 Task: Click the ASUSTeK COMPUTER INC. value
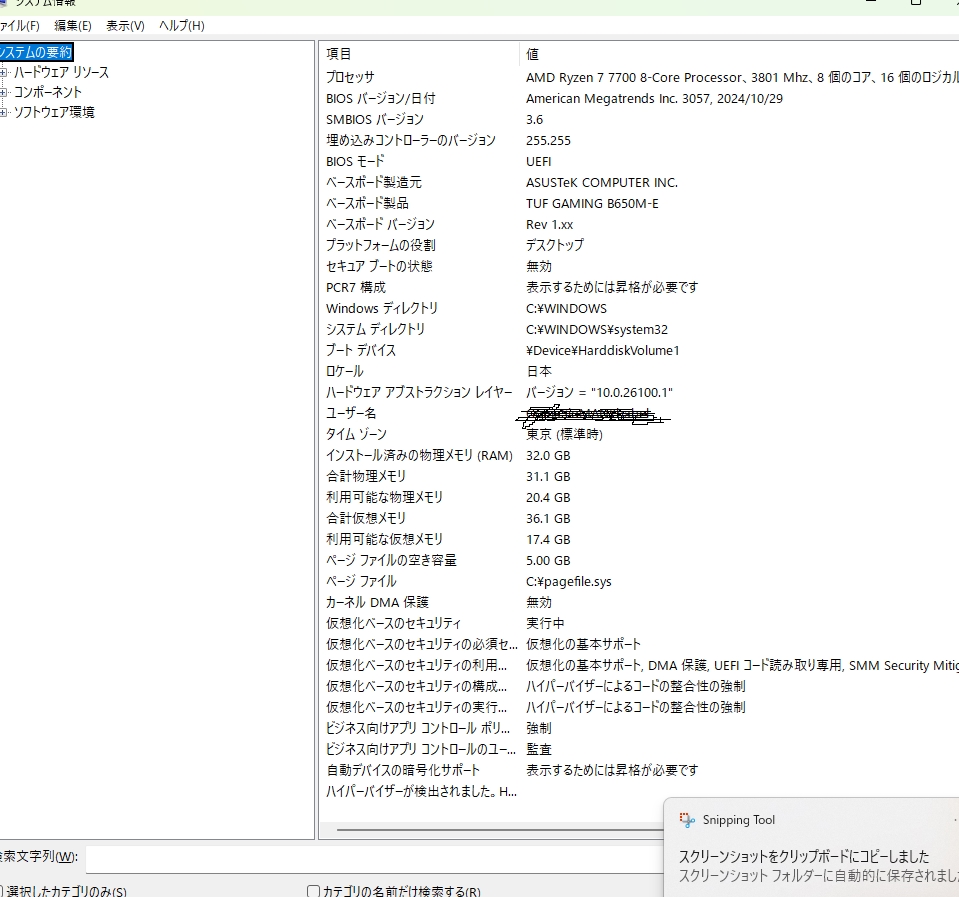coord(602,182)
